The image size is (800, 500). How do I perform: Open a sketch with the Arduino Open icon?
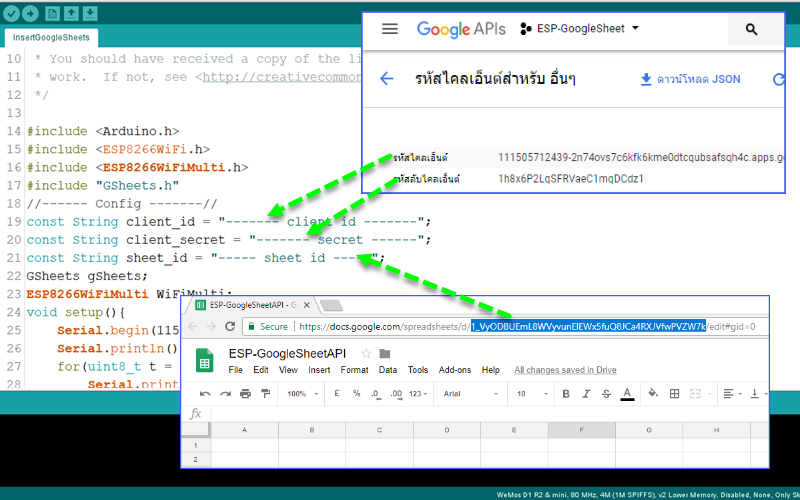pos(71,14)
